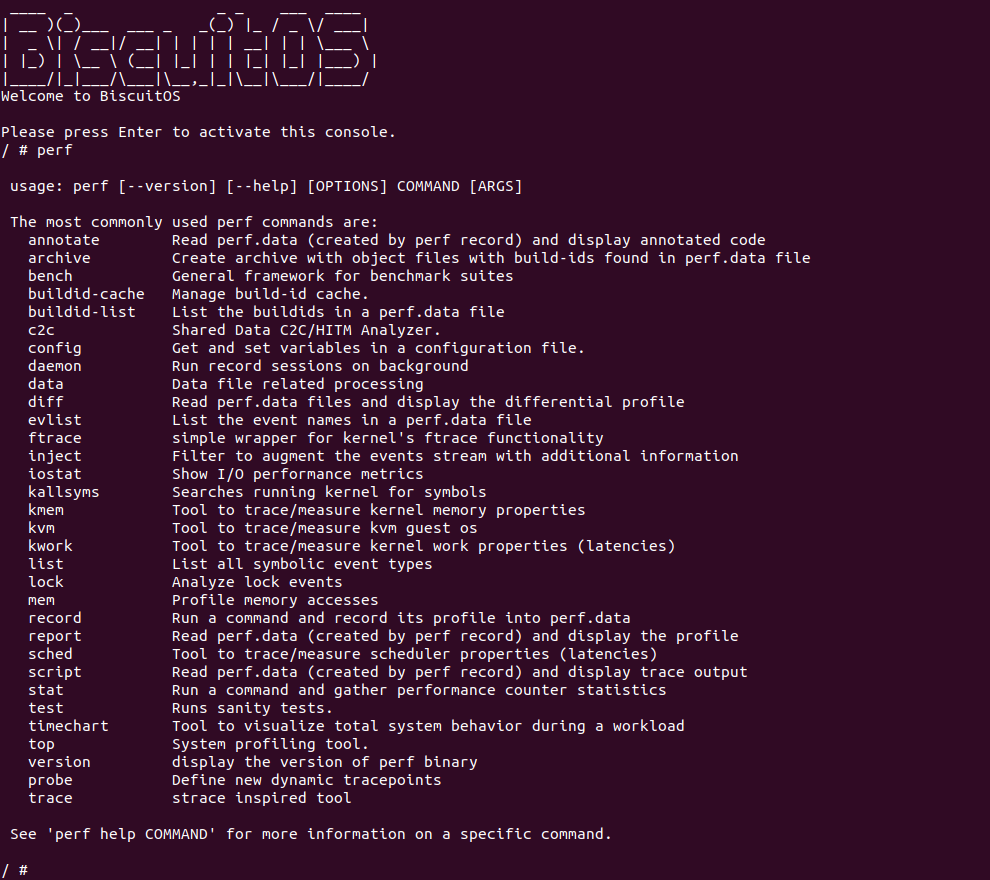The width and height of the screenshot is (990, 880).
Task: Click the 'daemon' command name
Action: (x=55, y=366)
